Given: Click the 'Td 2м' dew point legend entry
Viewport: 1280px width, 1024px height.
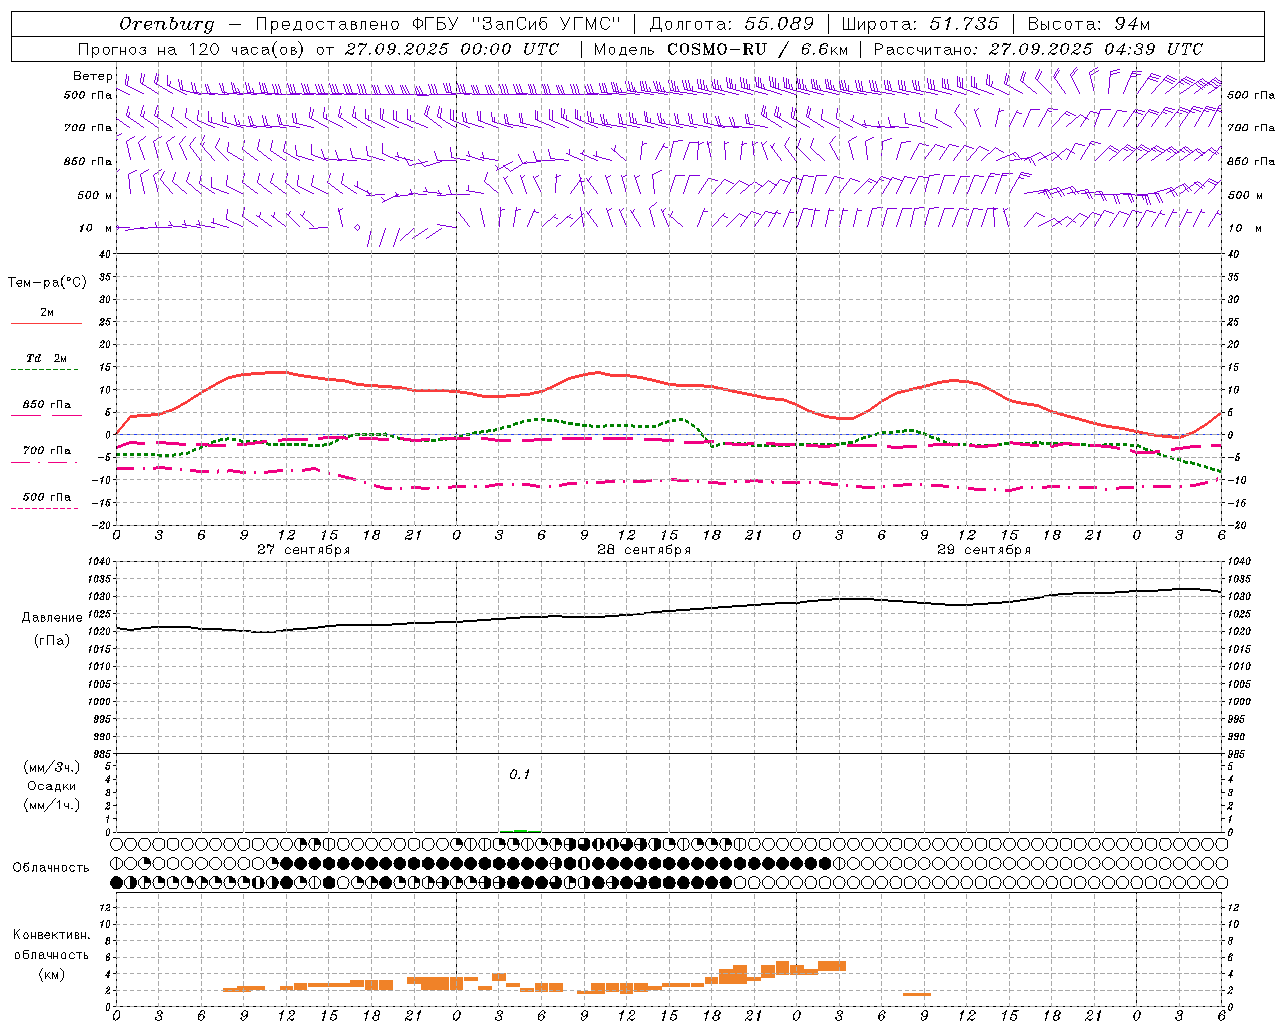Looking at the screenshot, I should tap(47, 358).
